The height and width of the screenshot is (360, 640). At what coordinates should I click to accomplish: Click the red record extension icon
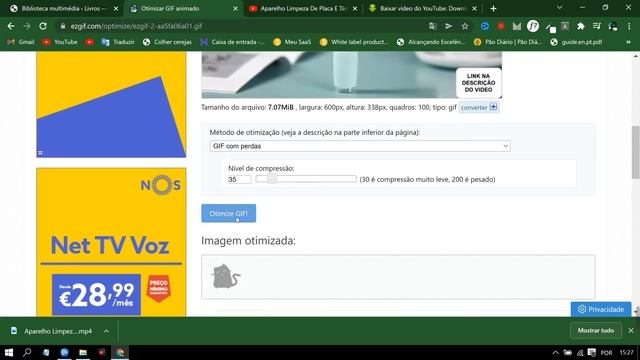pos(501,26)
